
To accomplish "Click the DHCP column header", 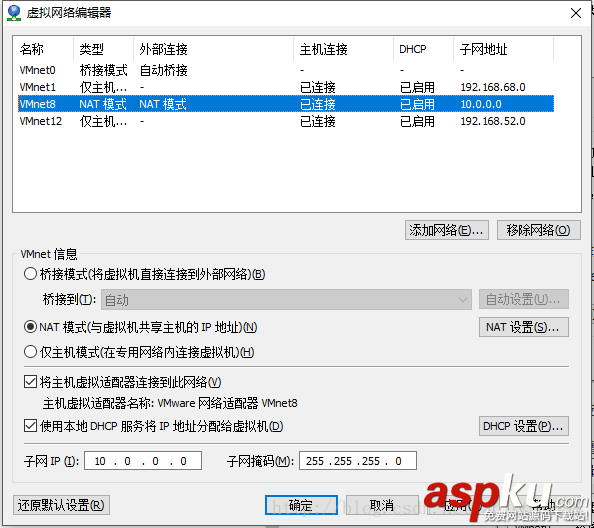I will pos(424,49).
